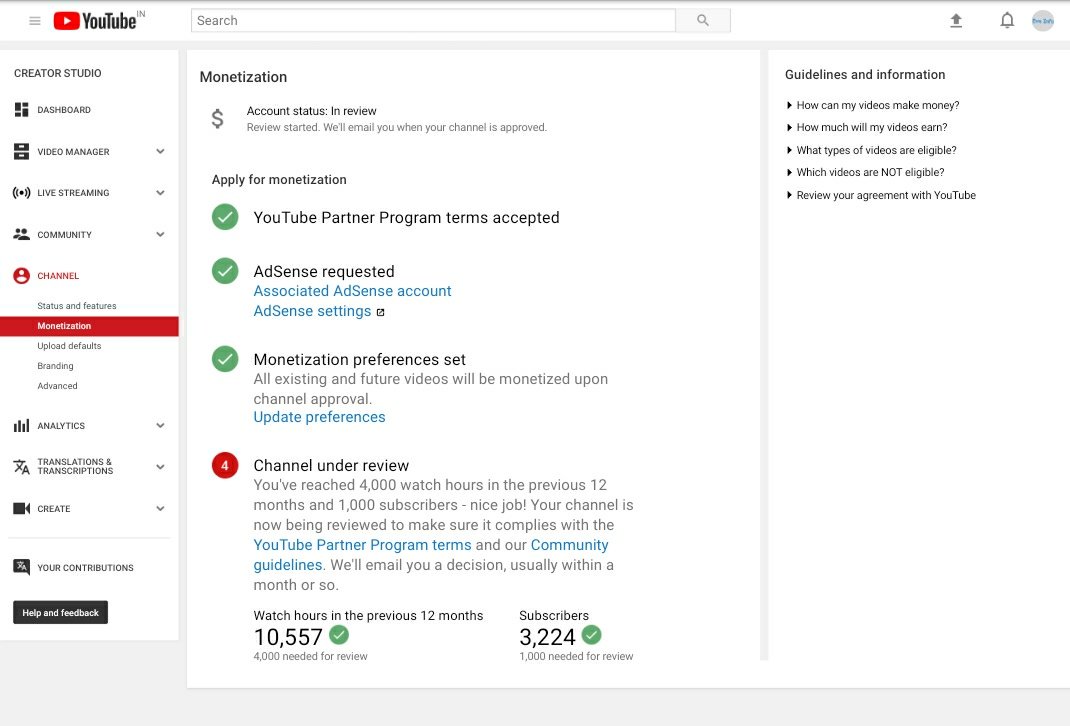The width and height of the screenshot is (1070, 726).
Task: Click the Help and feedback button
Action: coord(61,612)
